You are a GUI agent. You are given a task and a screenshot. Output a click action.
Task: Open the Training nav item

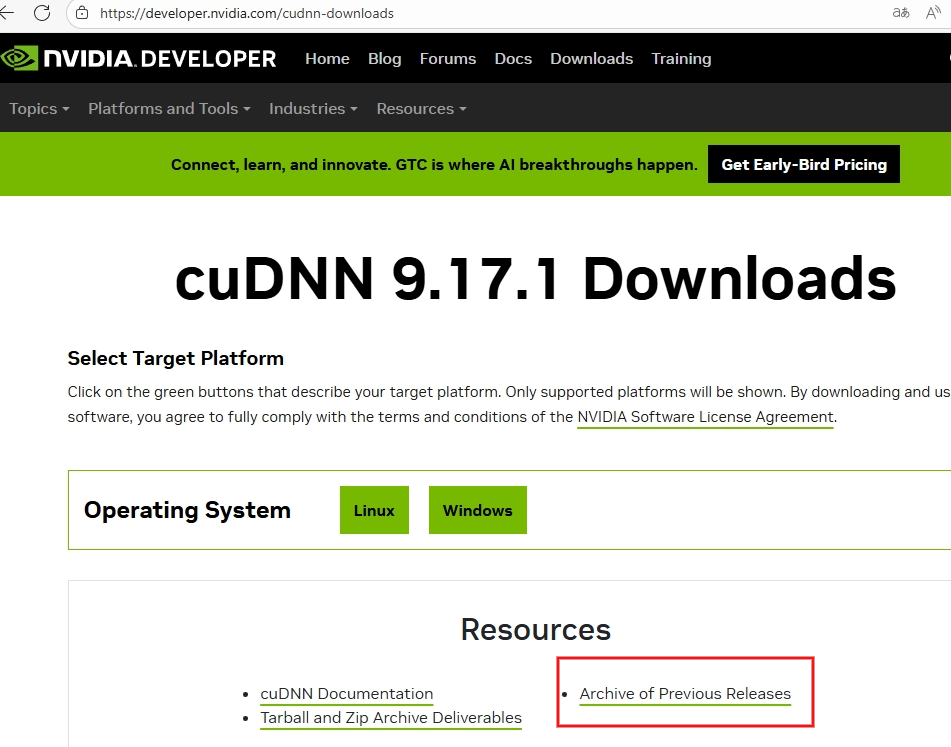(x=681, y=59)
